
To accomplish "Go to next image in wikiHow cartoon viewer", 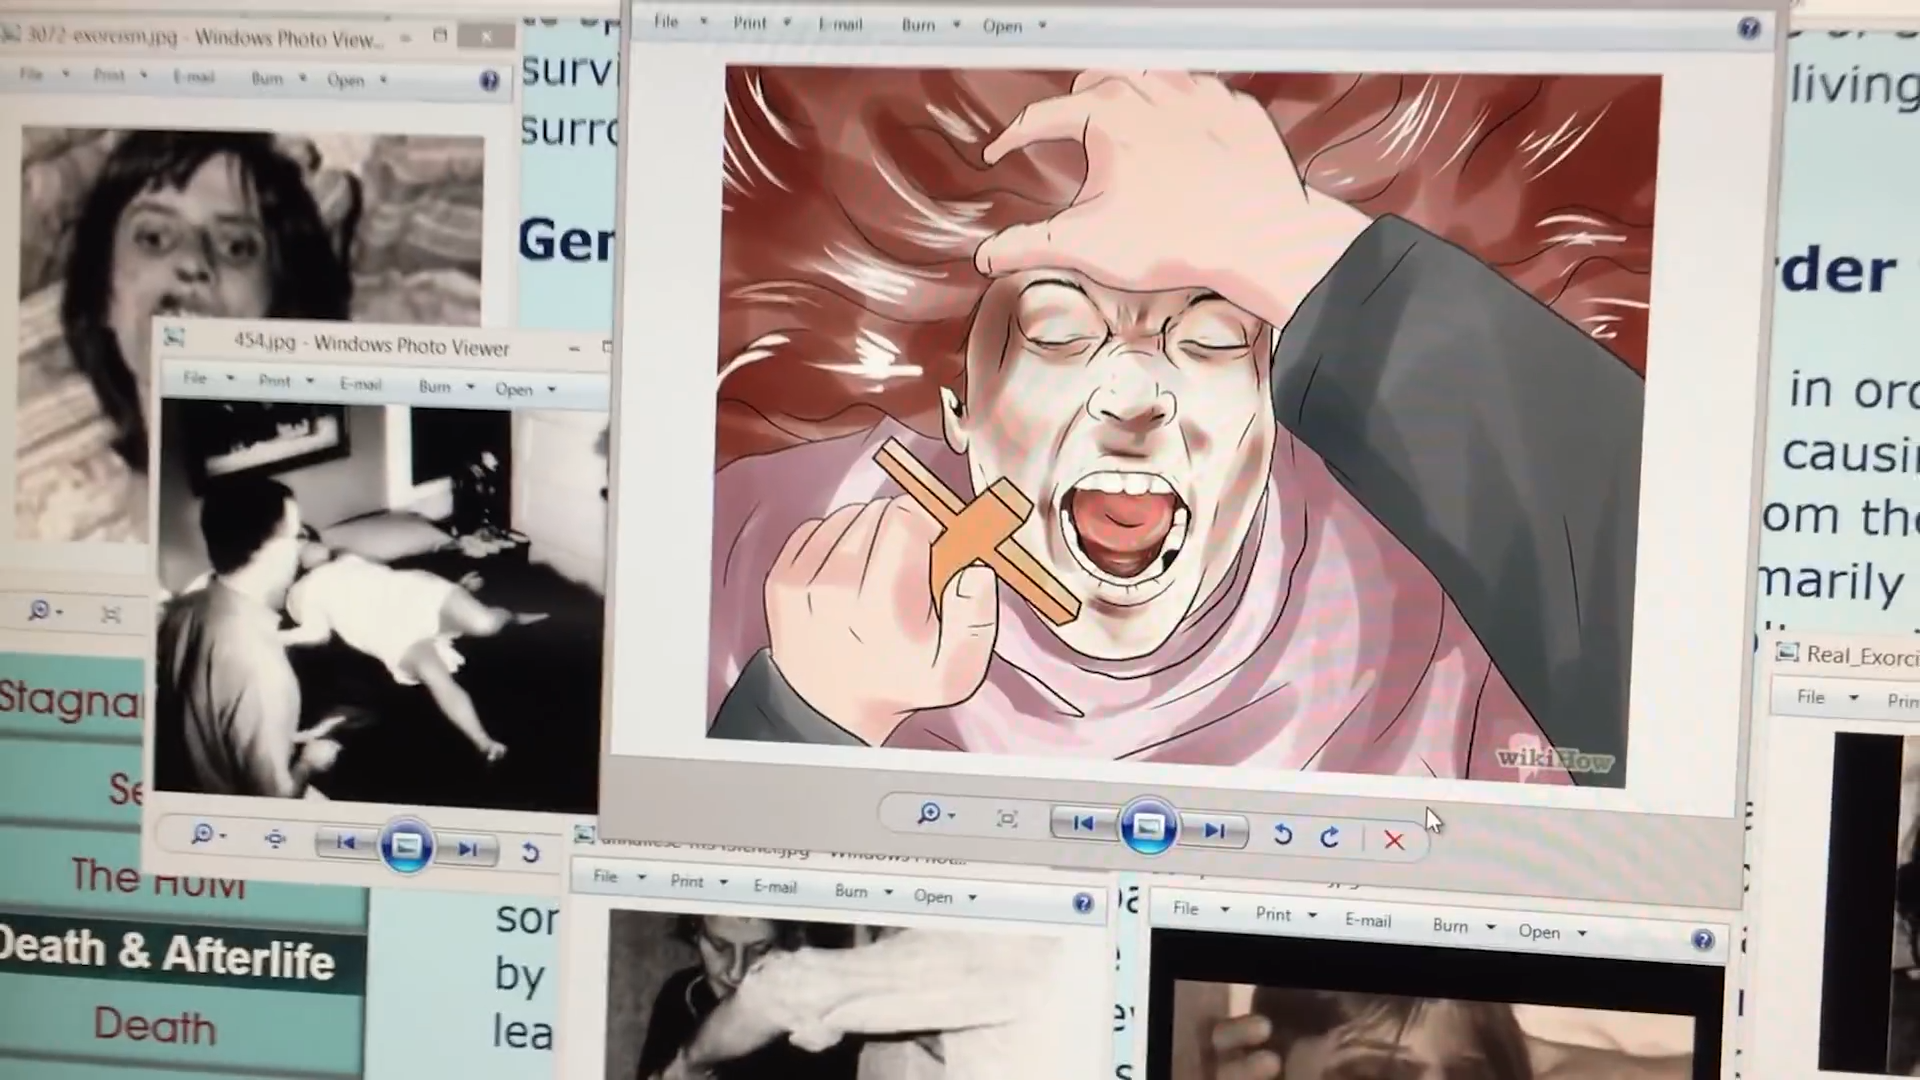I will (1214, 830).
